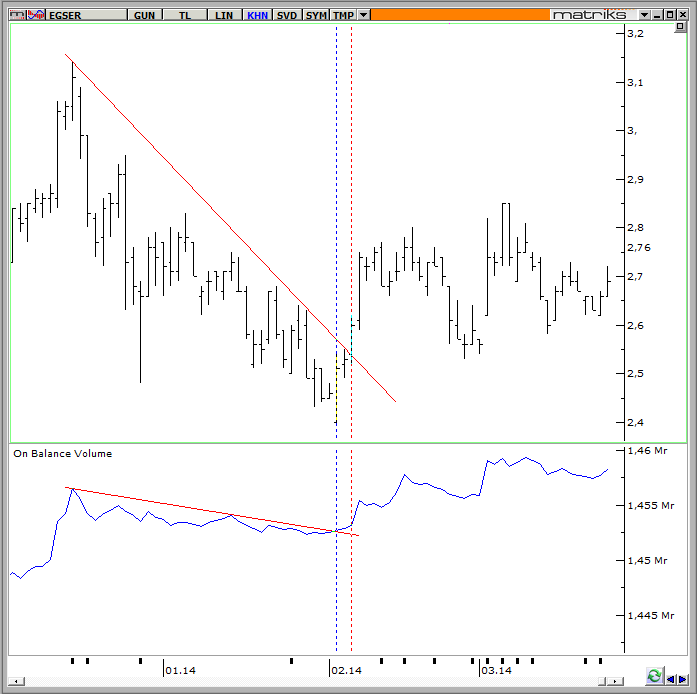Toggle the LIN linear scale button
697x694 pixels.
[223, 15]
